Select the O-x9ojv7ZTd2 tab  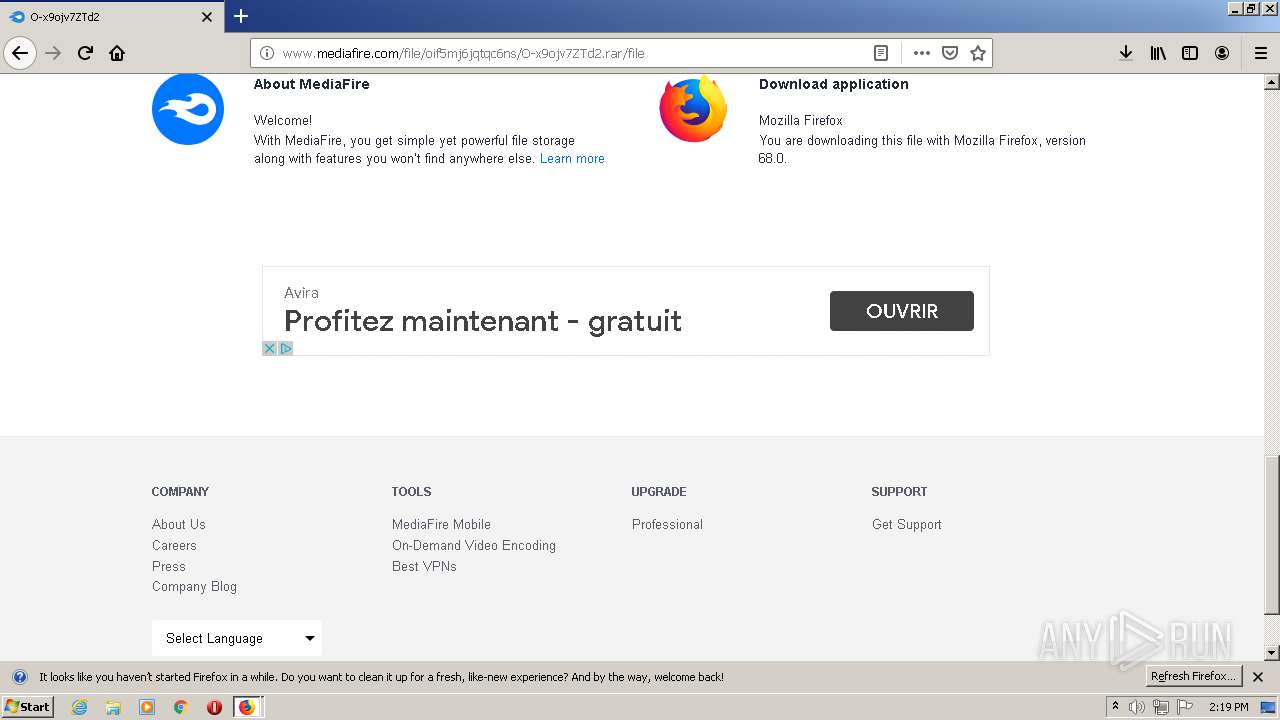click(x=111, y=17)
